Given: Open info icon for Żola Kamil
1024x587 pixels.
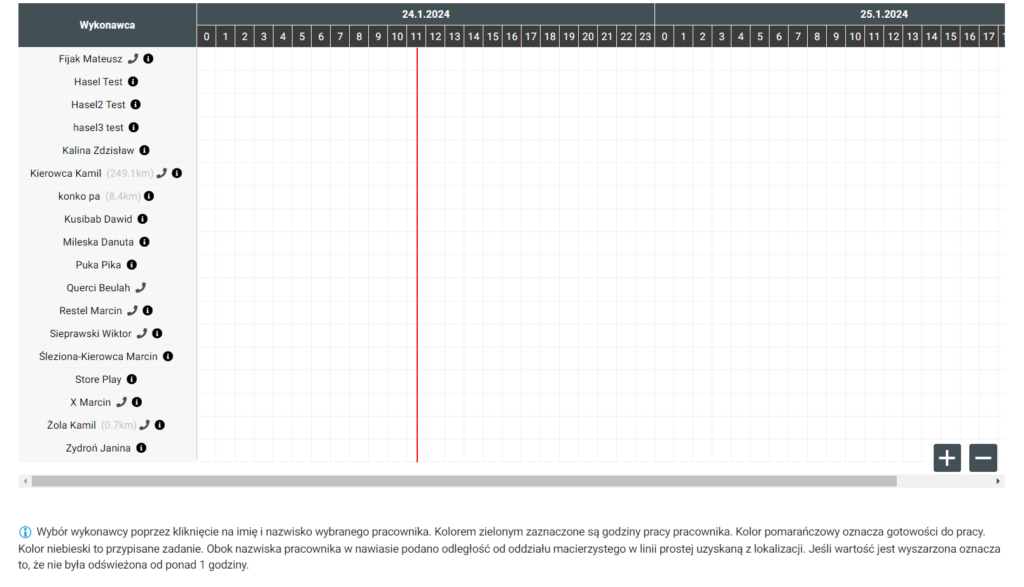Looking at the screenshot, I should [x=160, y=425].
